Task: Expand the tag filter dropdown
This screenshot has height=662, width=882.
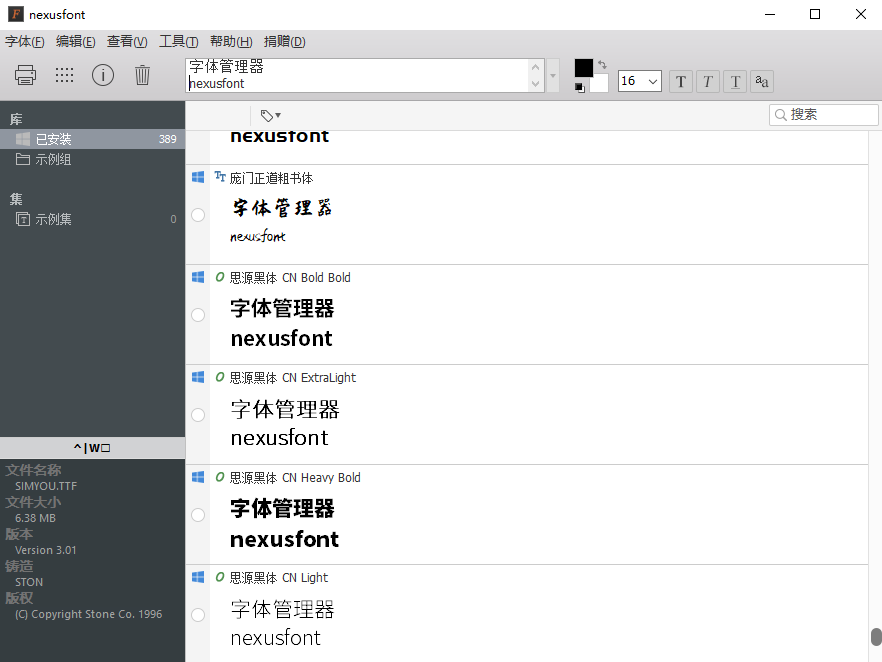Action: (x=270, y=115)
